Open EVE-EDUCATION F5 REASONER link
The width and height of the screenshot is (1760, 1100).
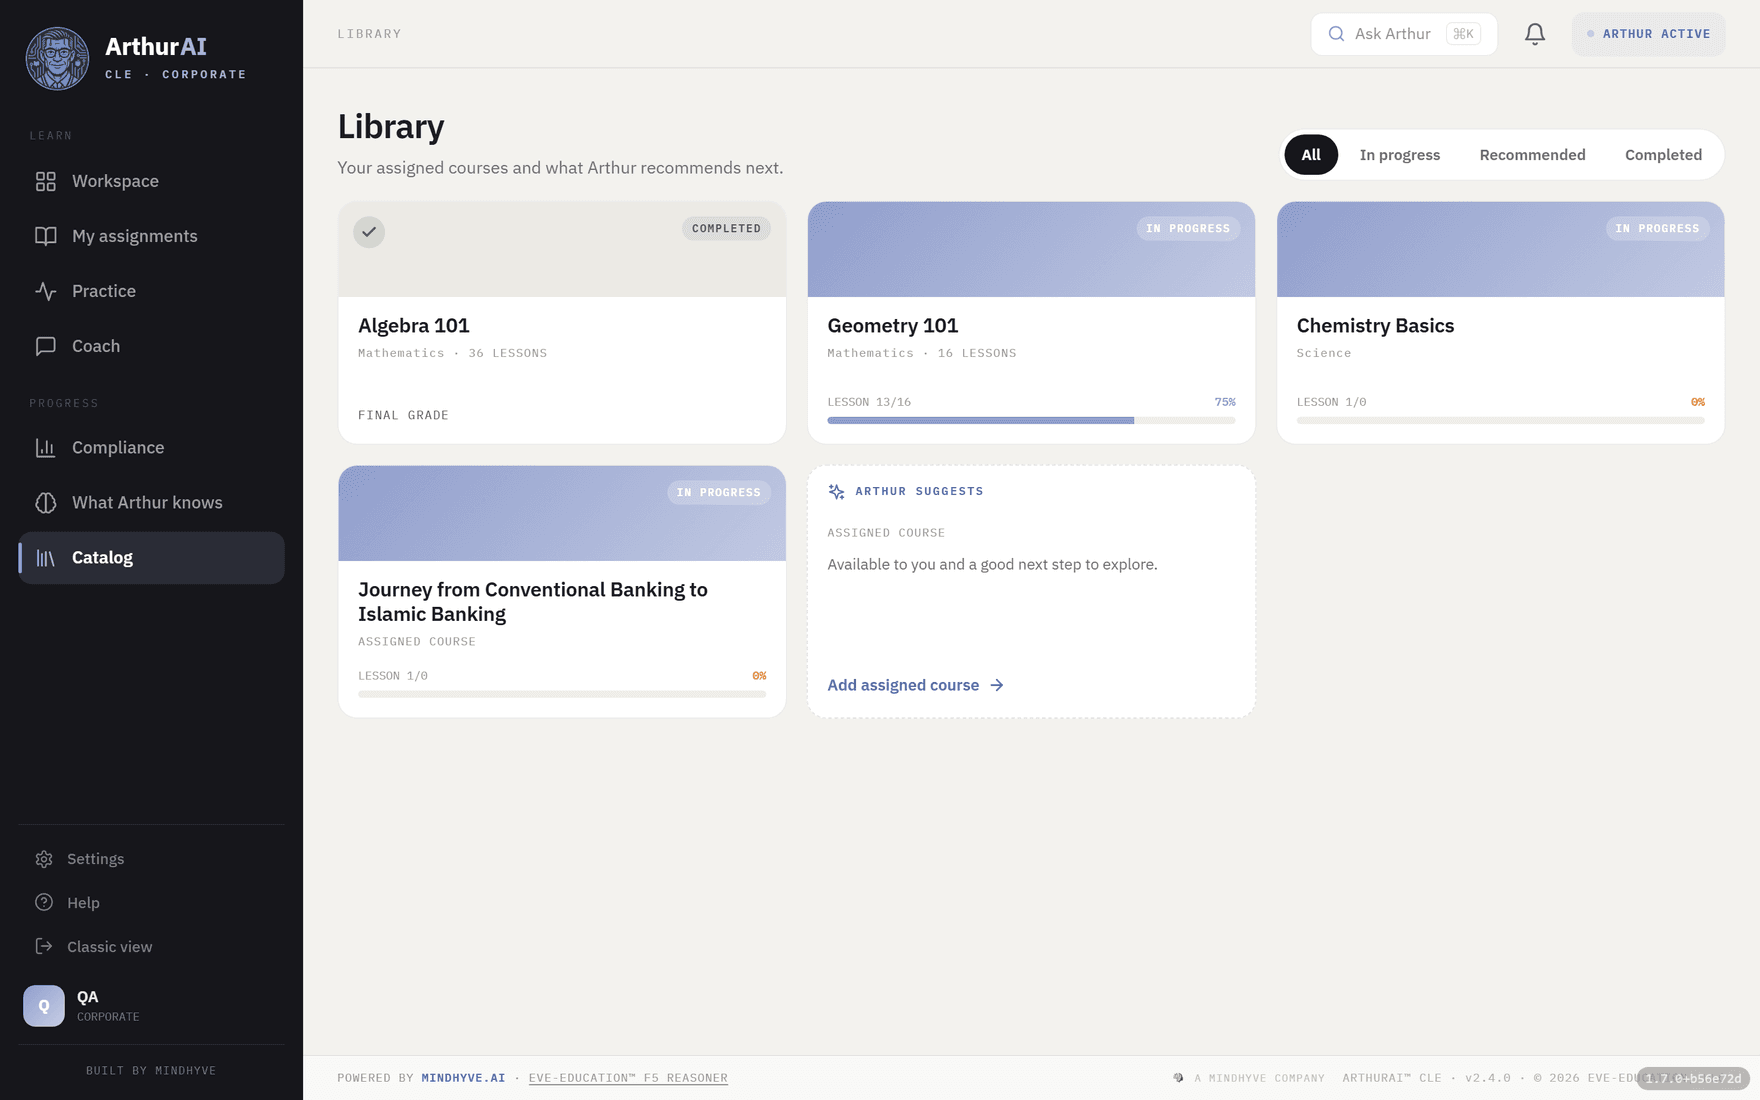point(628,1078)
